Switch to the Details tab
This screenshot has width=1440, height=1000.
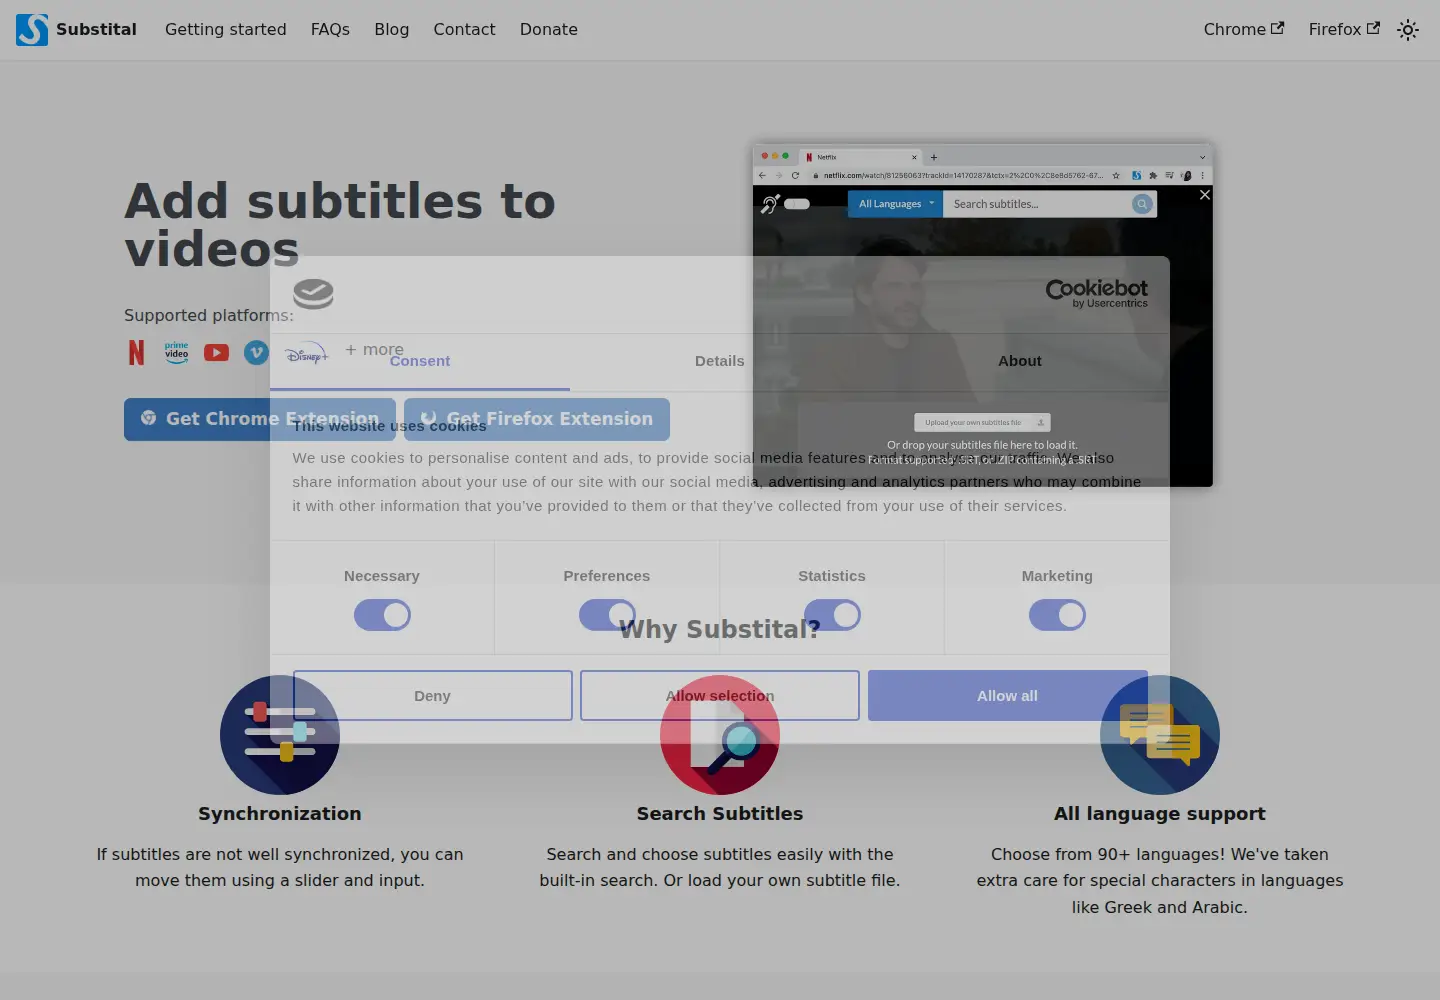(x=720, y=361)
